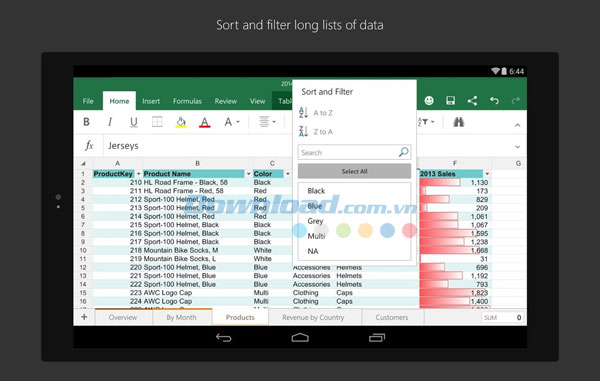Open Product Name column filter dropdown
Screen dimensions: 600x381
pyautogui.click(x=248, y=174)
